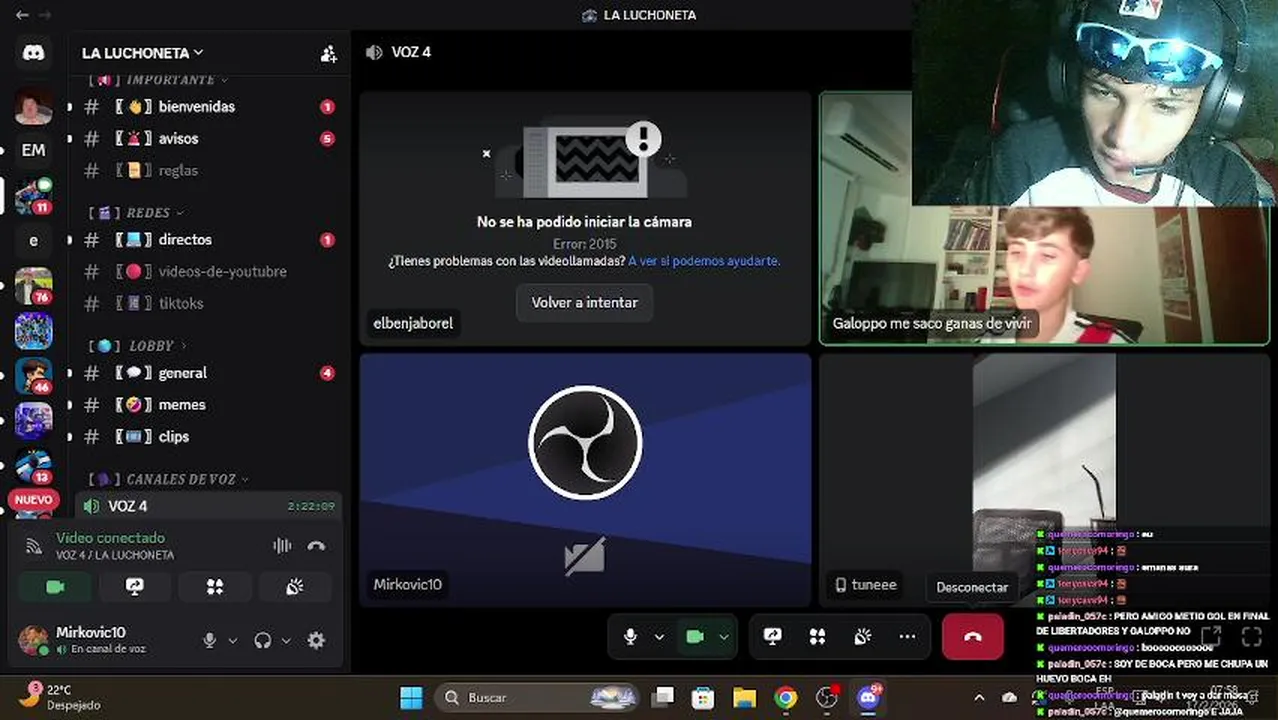
Task: Open A ver si podemos ayudarte link
Action: point(704,261)
